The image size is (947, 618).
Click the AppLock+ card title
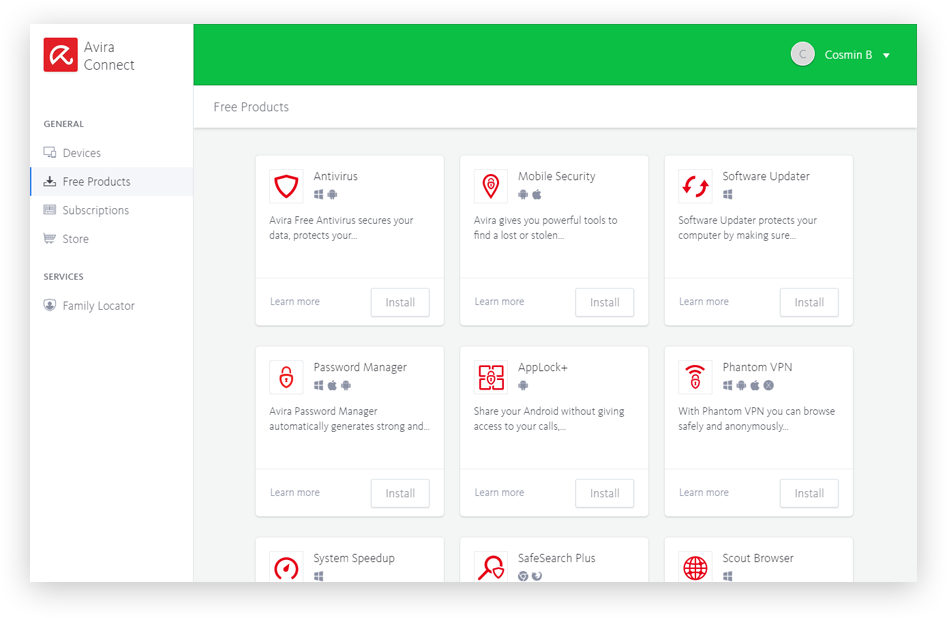click(x=542, y=367)
